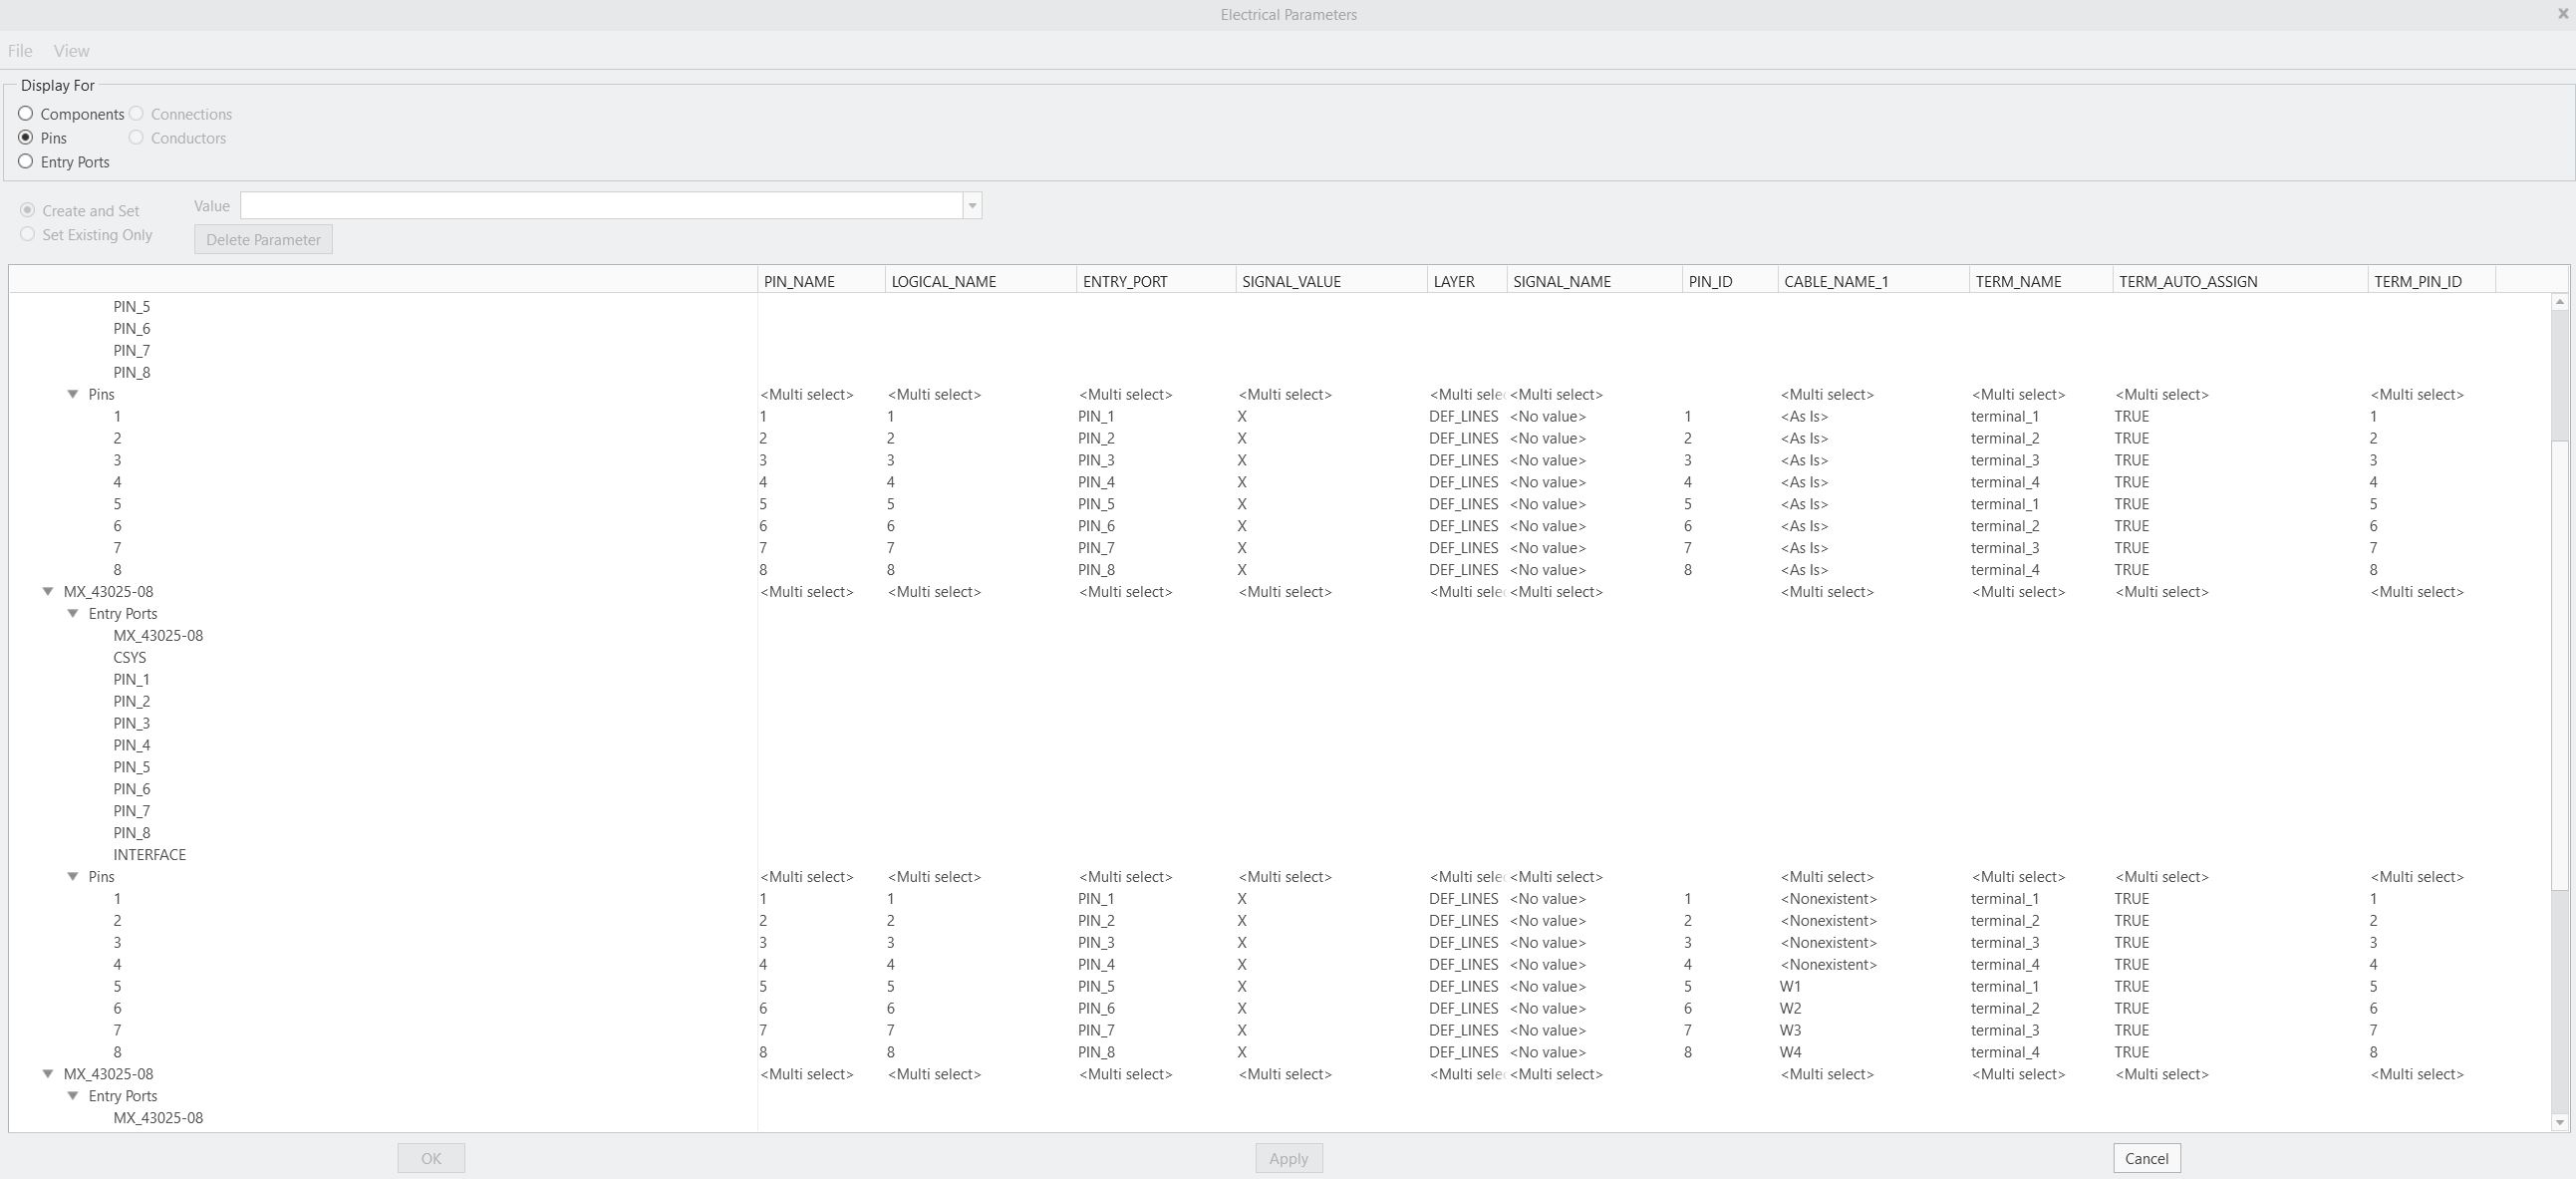Click inside the Value input field
Image resolution: width=2576 pixels, height=1179 pixels.
(600, 205)
